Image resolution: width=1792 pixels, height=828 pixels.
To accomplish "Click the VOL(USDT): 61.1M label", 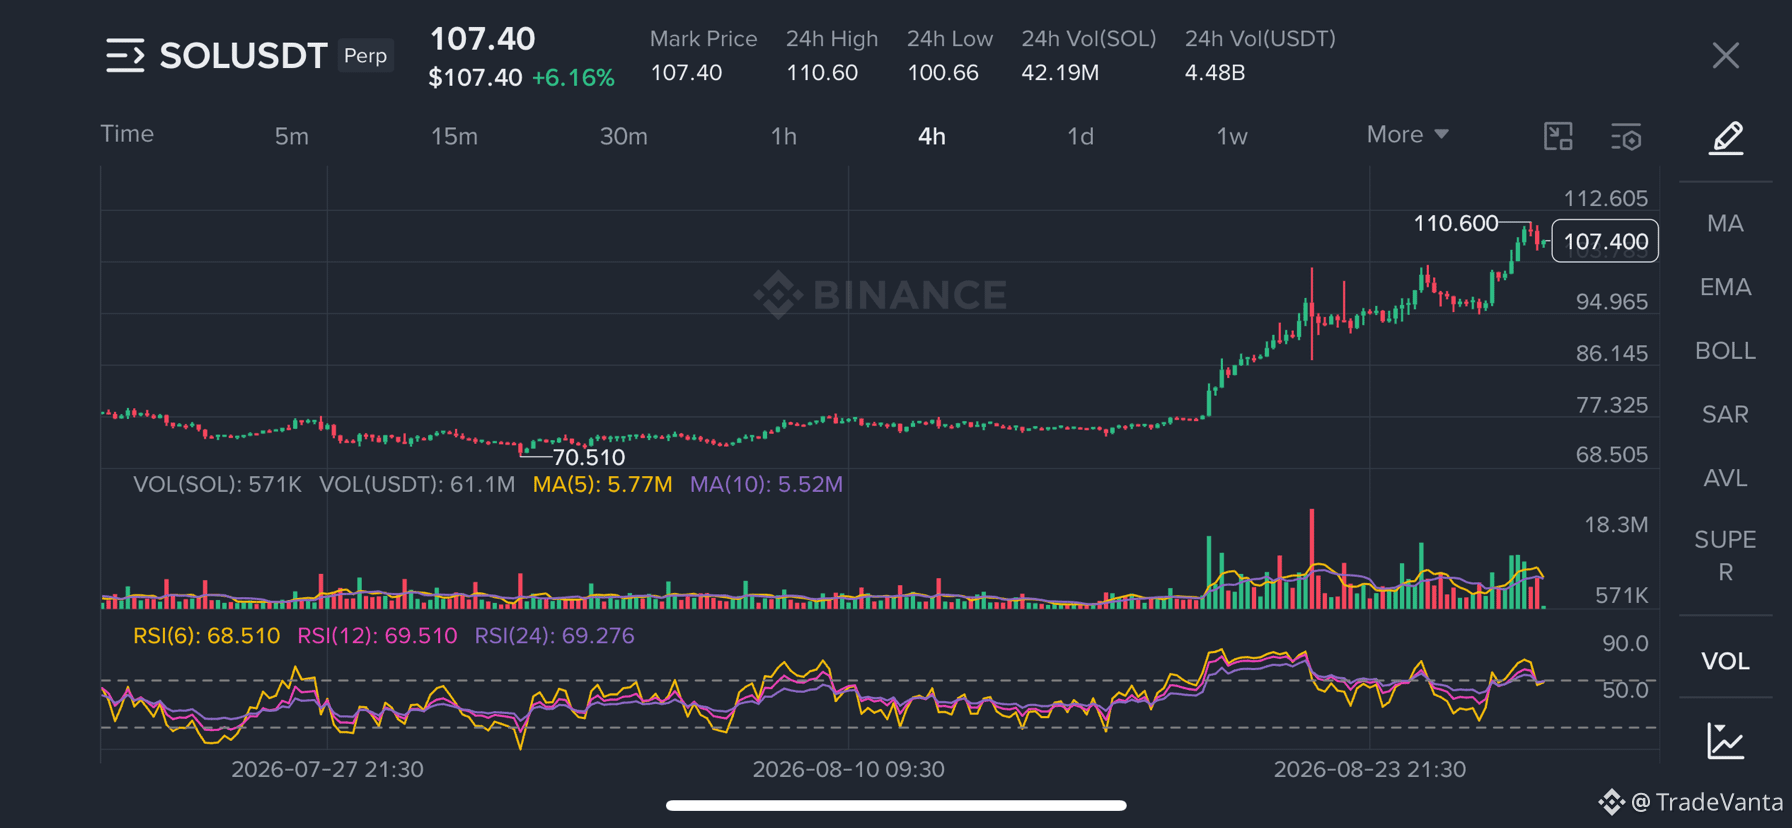I will (x=417, y=484).
